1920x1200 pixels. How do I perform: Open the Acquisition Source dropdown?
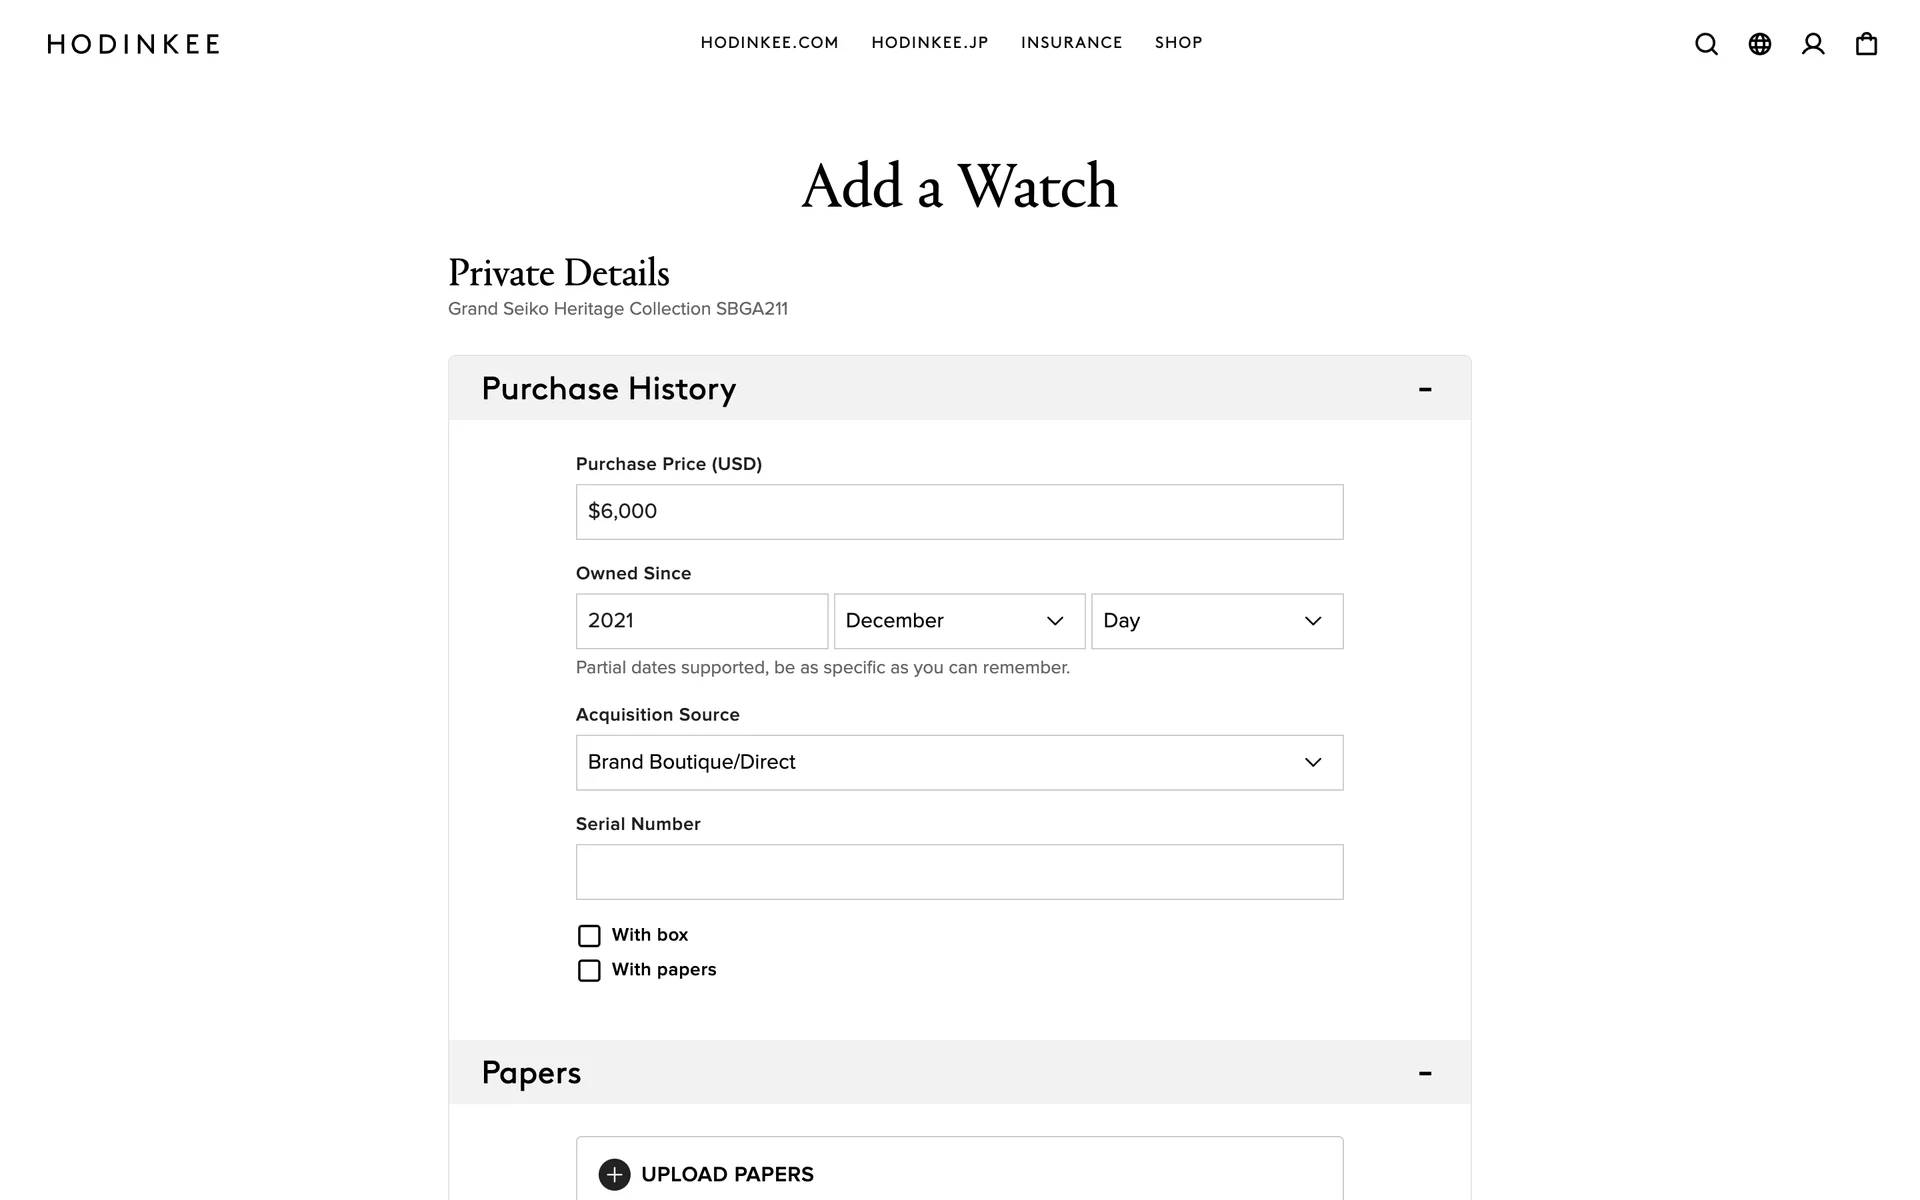click(x=959, y=763)
